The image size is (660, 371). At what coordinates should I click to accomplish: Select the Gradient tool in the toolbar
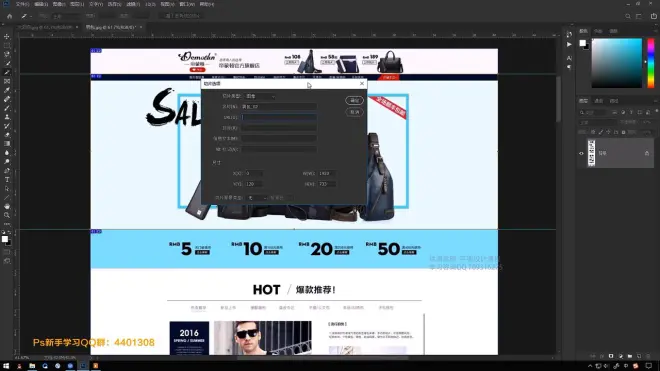pos(7,144)
